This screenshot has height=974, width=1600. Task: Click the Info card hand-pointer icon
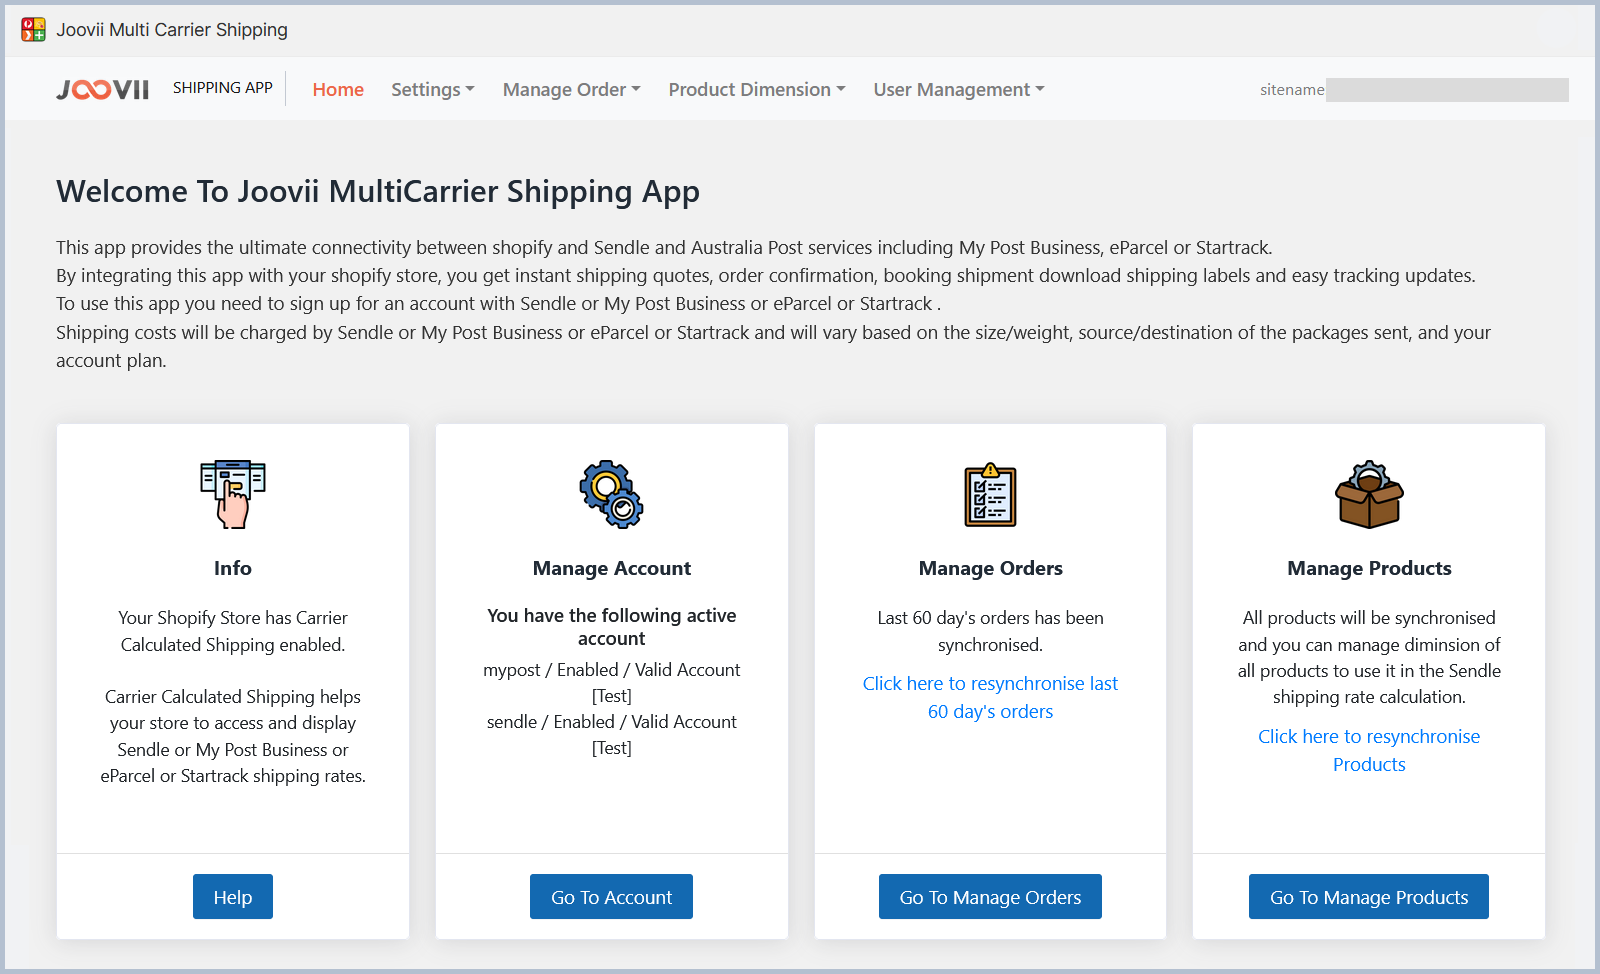(x=233, y=494)
